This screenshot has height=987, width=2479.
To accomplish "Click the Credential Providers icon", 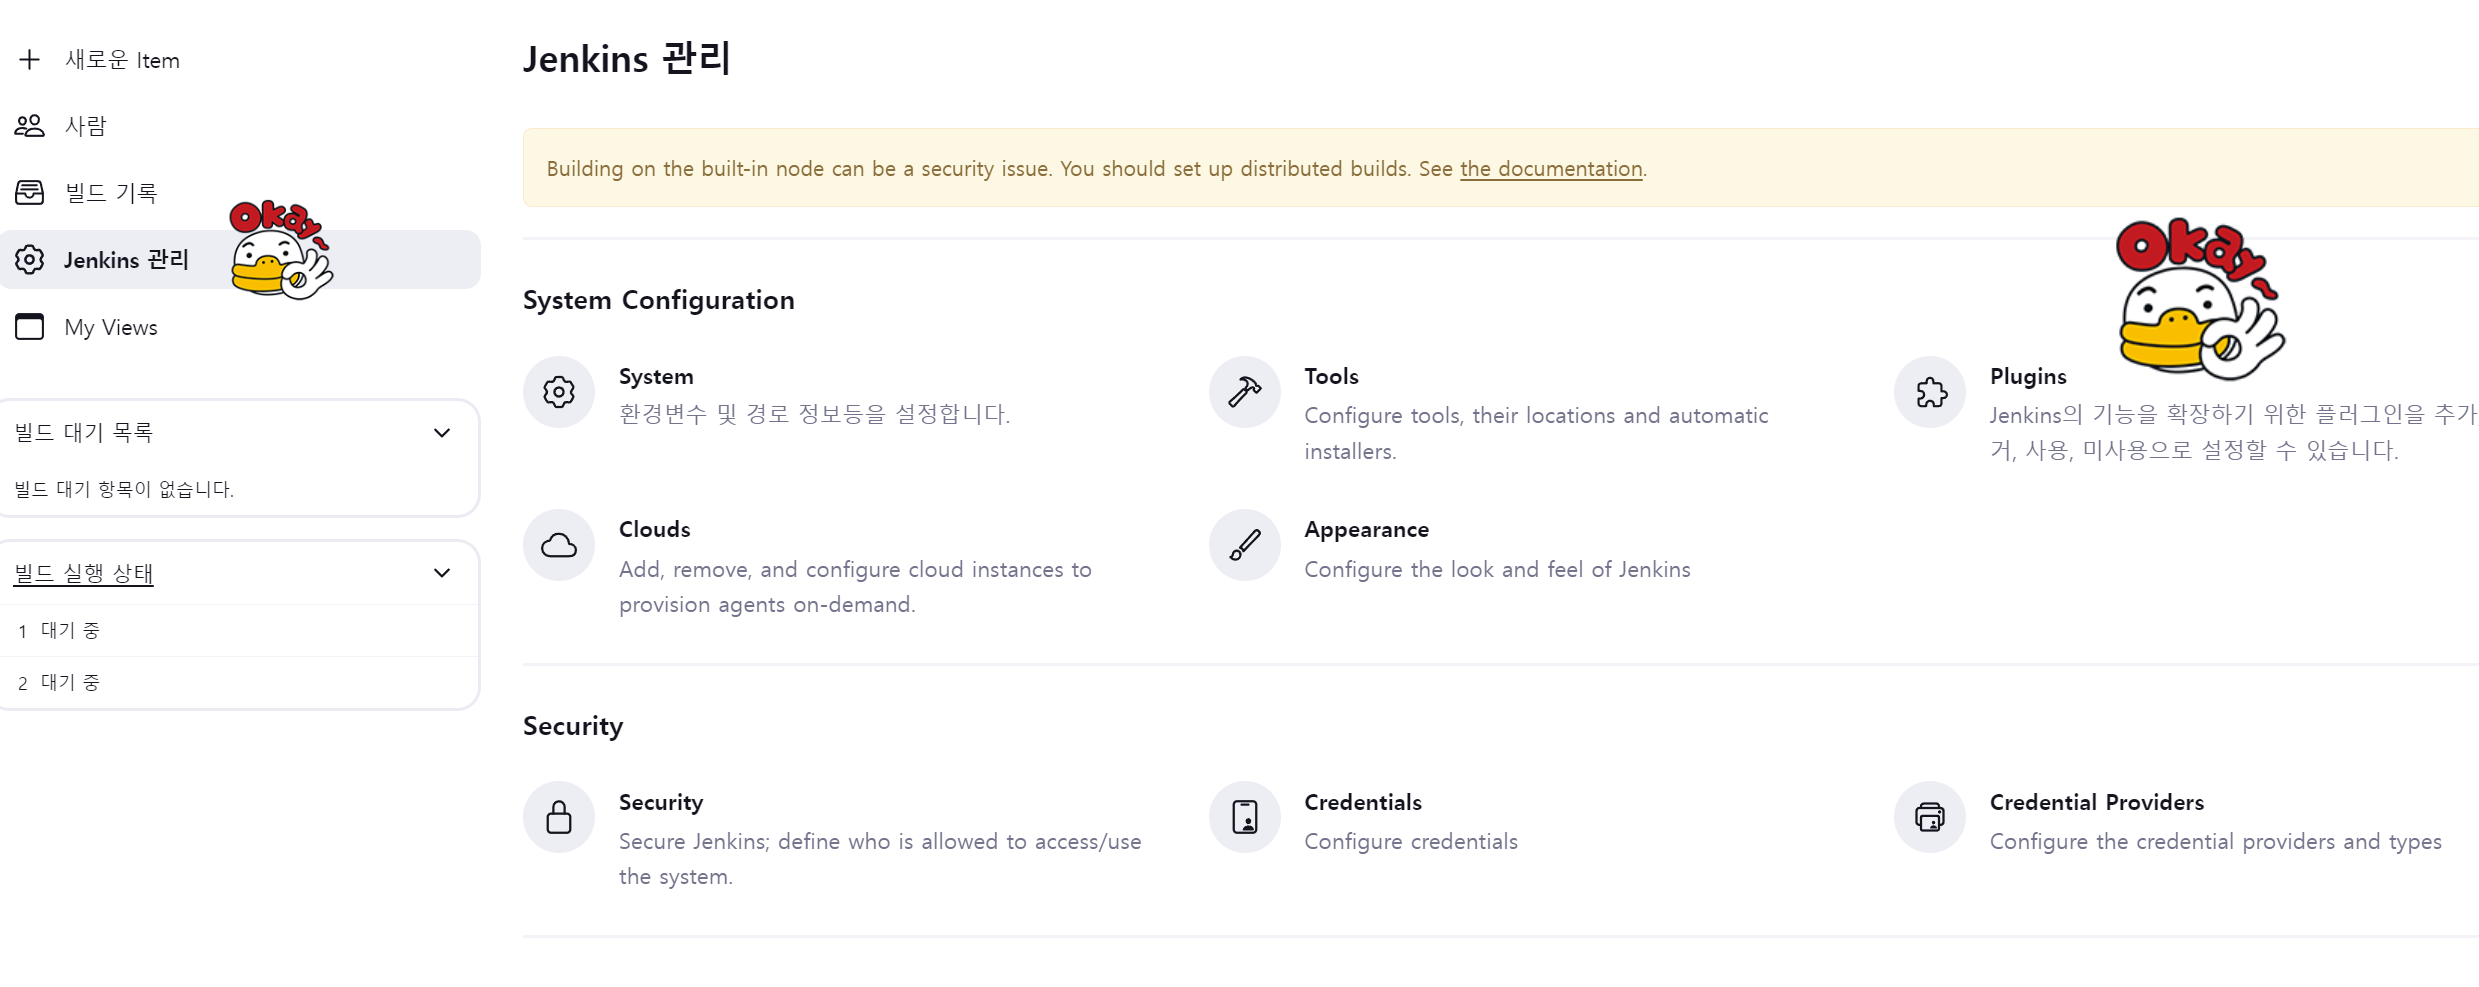I will tap(1930, 817).
